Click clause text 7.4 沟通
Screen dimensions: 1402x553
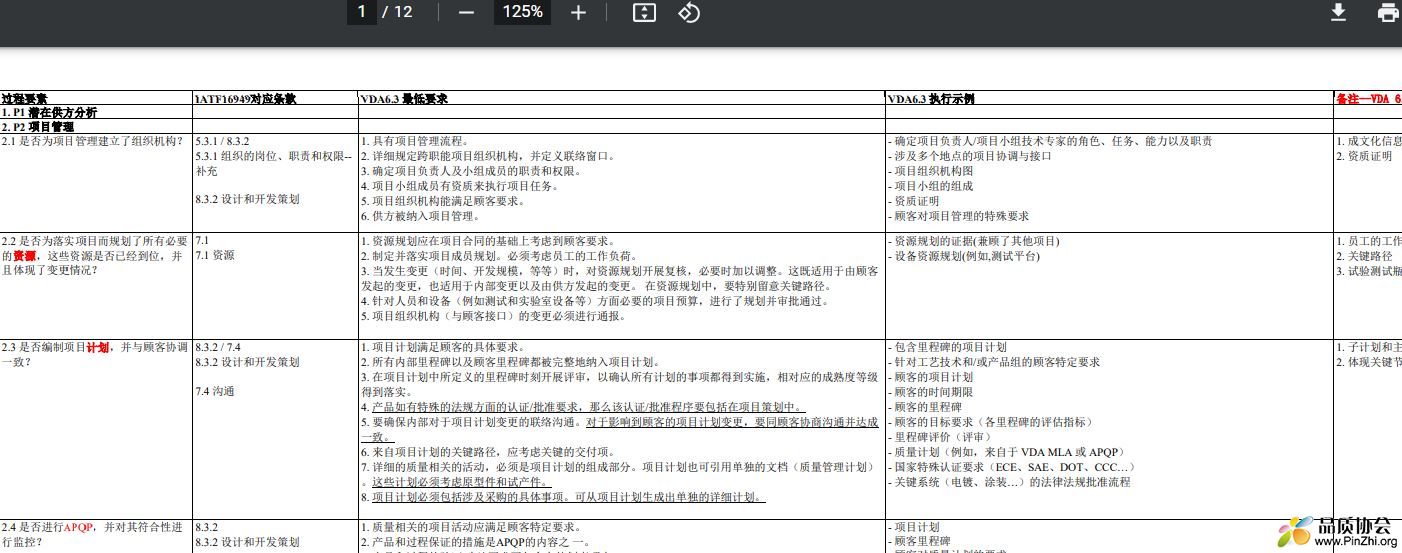[215, 391]
